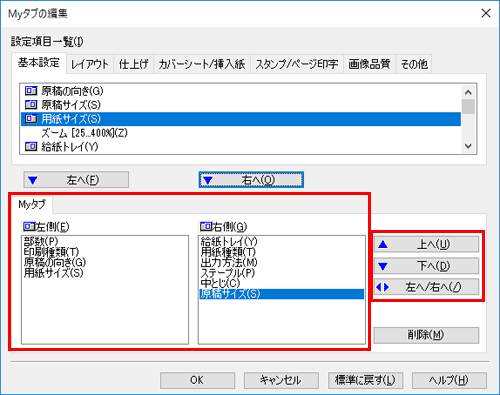Select 給紙トレイ(Y) in upper settings list
This screenshot has width=500, height=395.
click(x=241, y=147)
